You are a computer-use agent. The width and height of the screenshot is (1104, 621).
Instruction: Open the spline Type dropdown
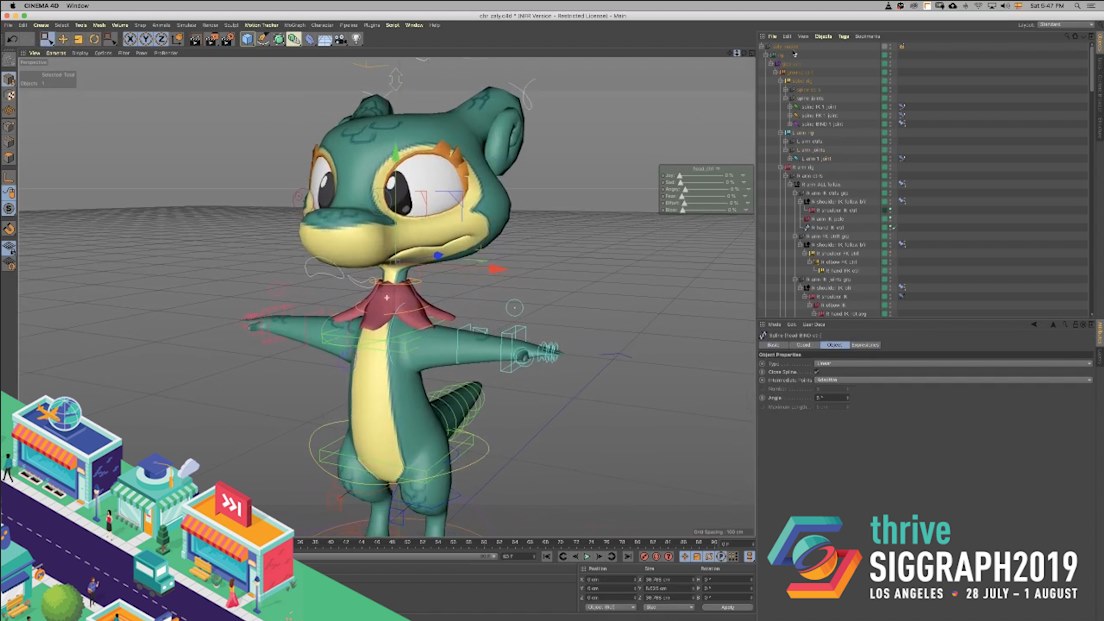pos(953,363)
